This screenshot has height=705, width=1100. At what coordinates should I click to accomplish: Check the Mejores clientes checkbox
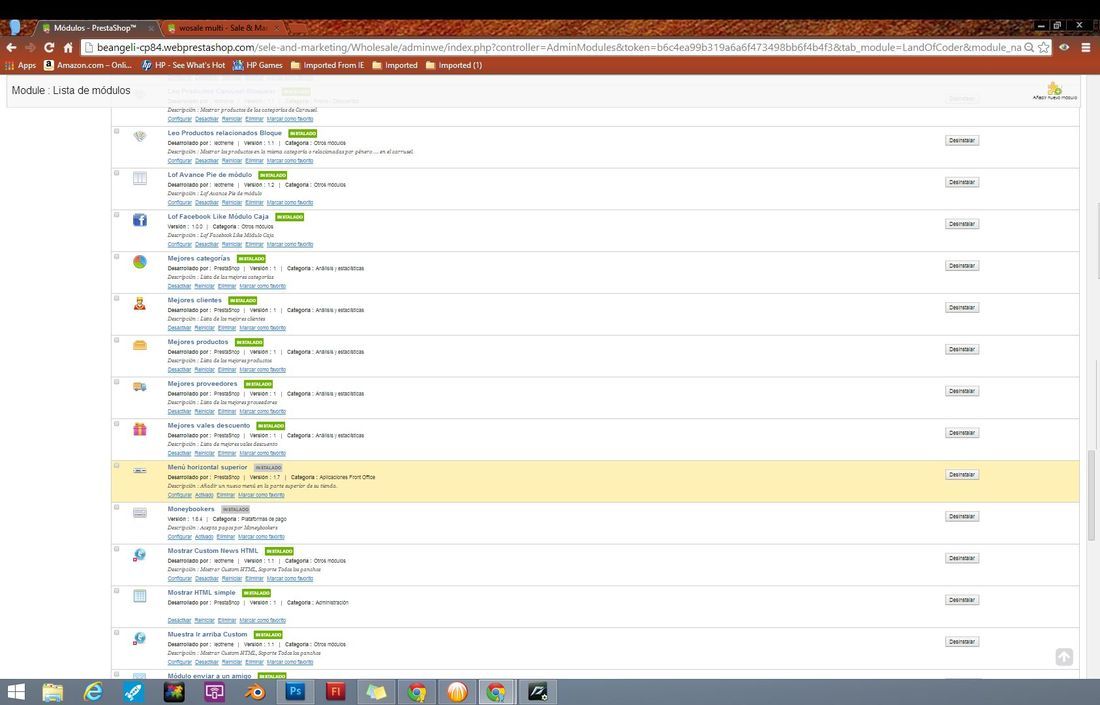(117, 298)
